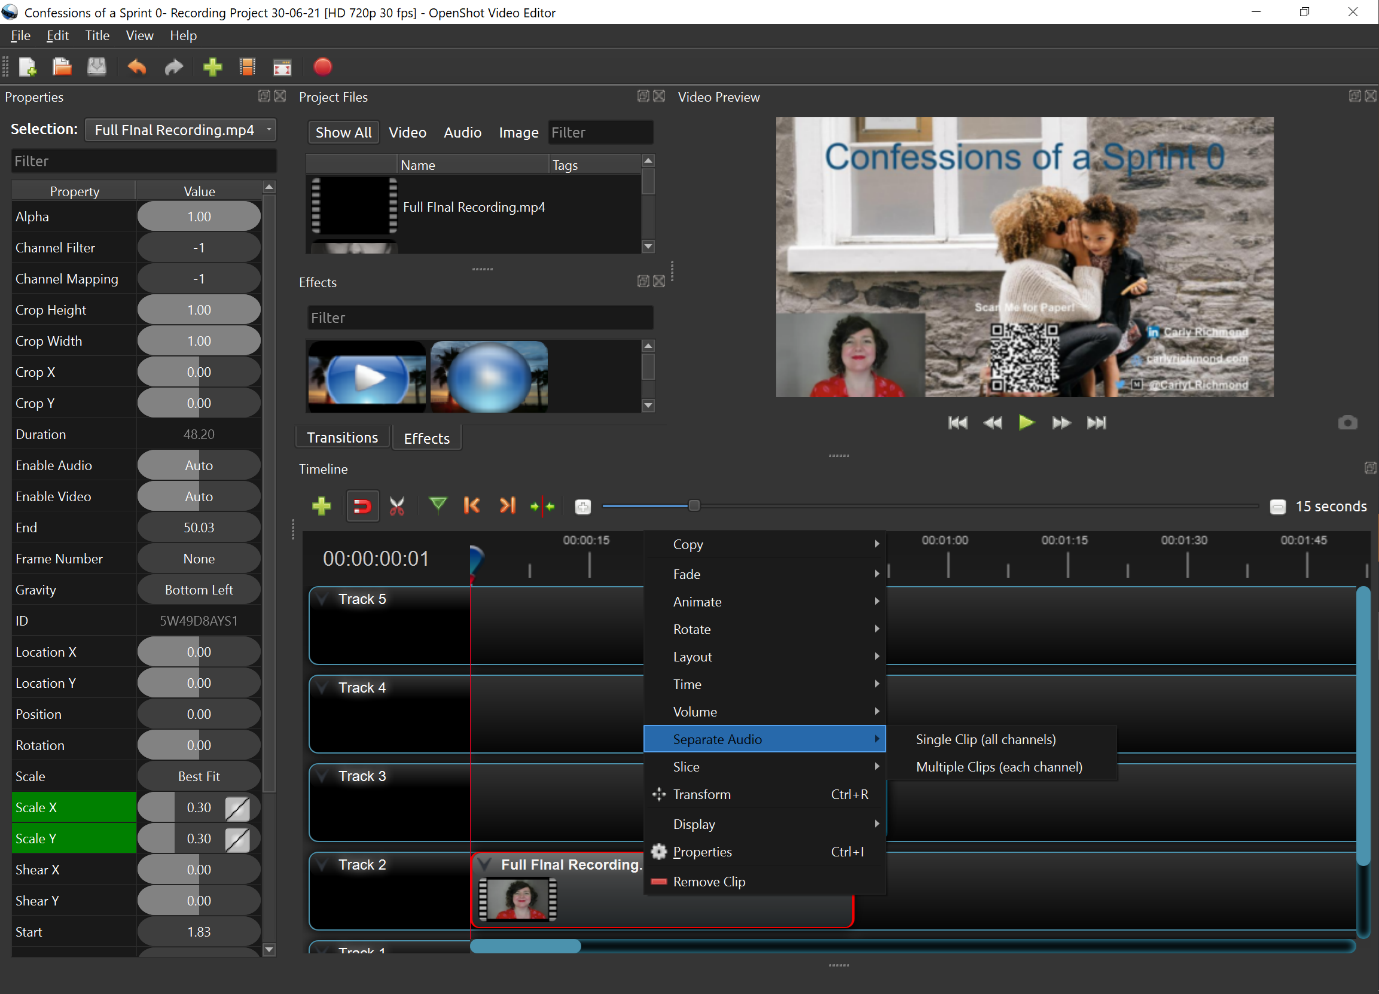Collapse the Full Final Recording clip menu arrow
The width and height of the screenshot is (1379, 994).
pyautogui.click(x=485, y=865)
